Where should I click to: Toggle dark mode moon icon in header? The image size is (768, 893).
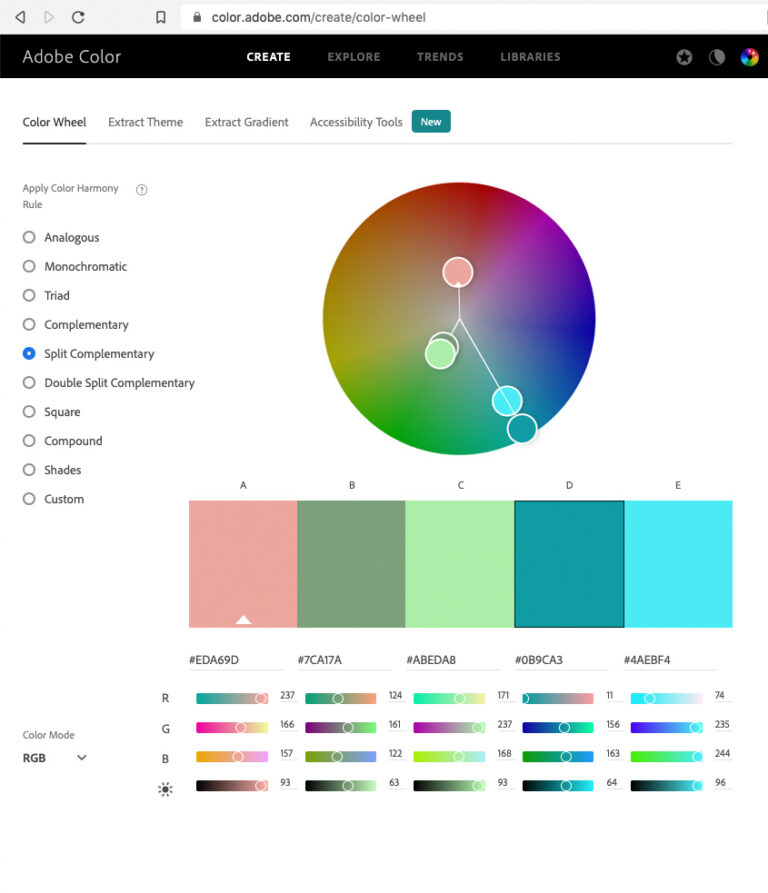click(717, 57)
